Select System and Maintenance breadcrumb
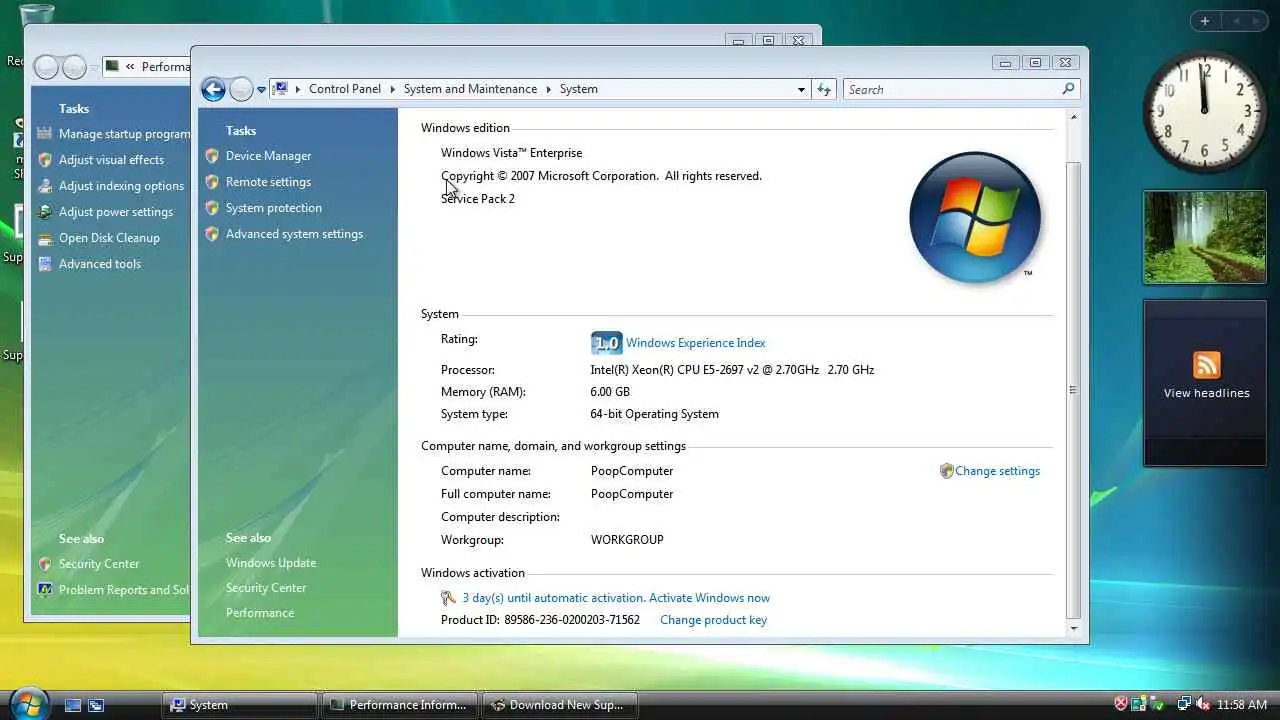 tap(470, 89)
